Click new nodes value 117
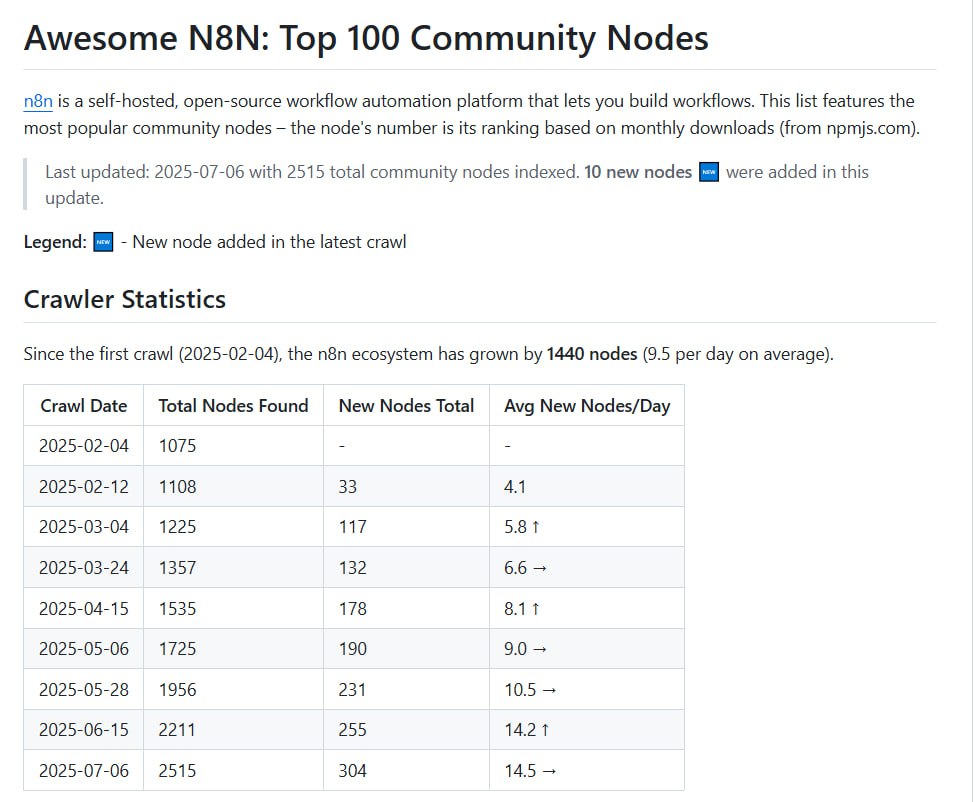 coord(353,527)
